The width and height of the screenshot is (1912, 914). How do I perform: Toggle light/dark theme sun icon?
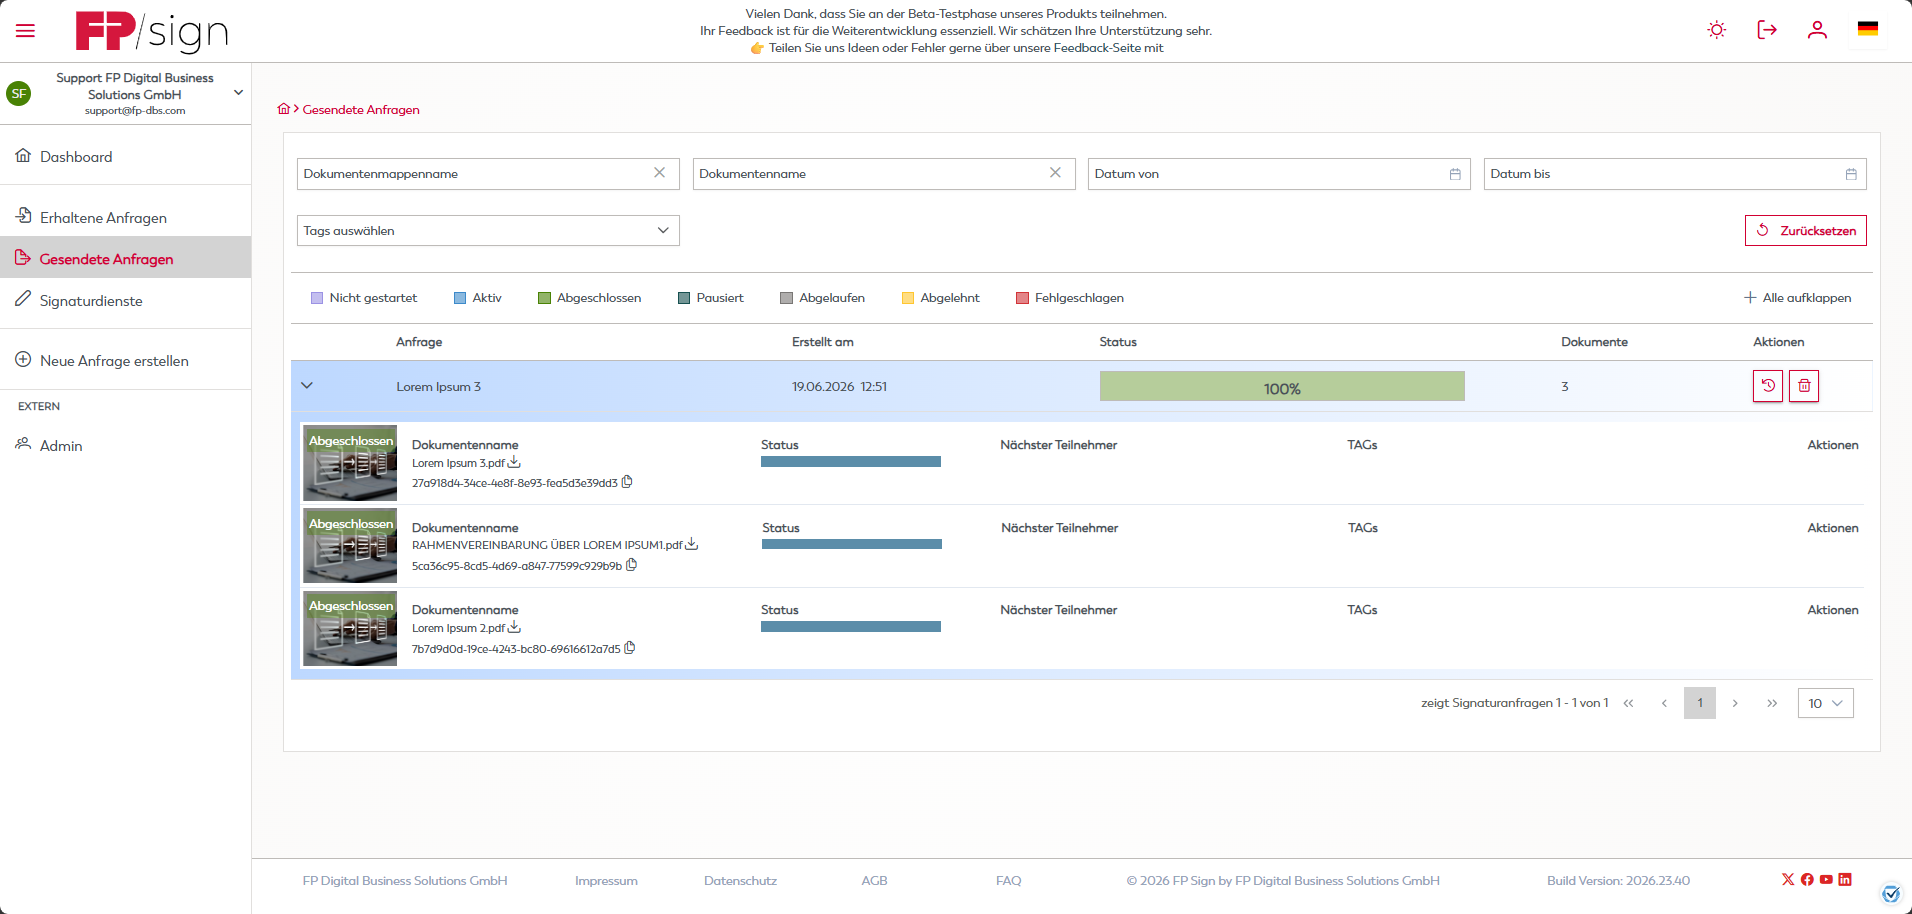click(1717, 30)
